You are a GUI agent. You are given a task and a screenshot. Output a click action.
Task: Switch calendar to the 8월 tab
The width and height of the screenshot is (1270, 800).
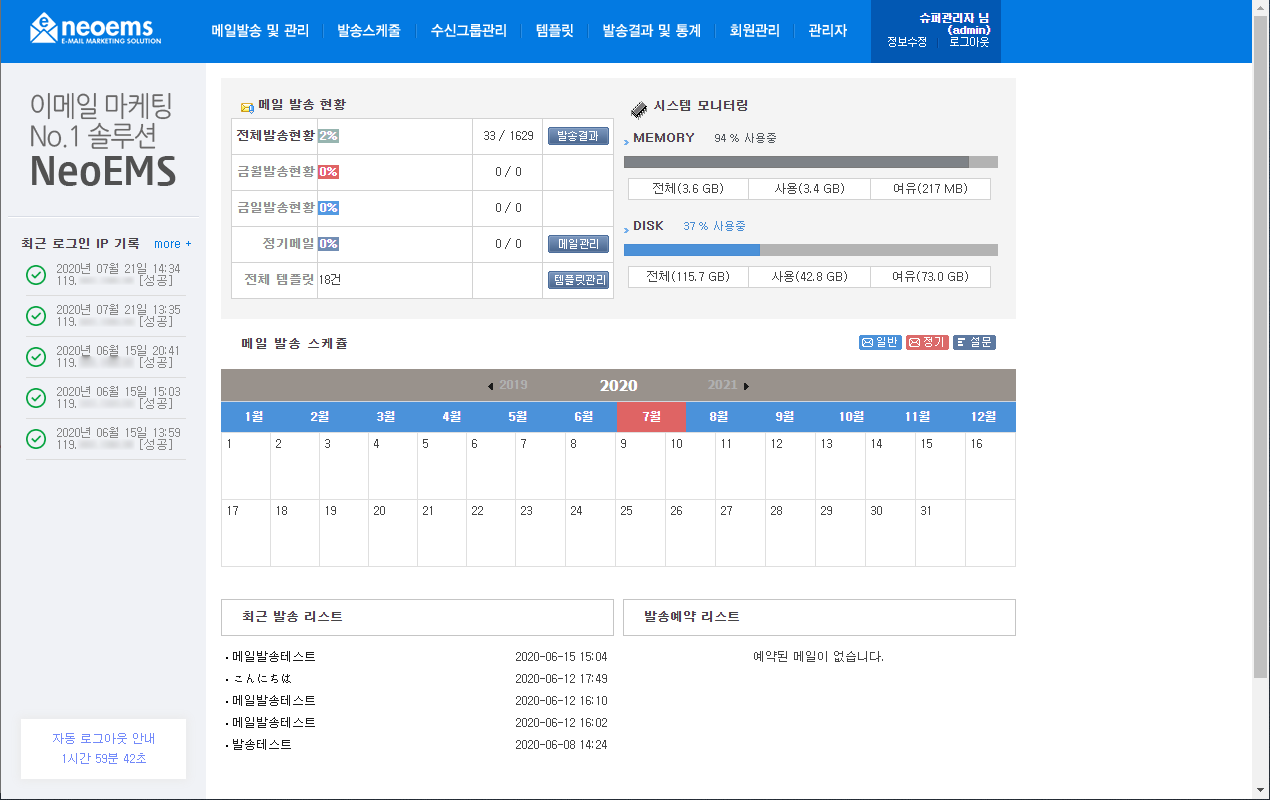coord(719,417)
